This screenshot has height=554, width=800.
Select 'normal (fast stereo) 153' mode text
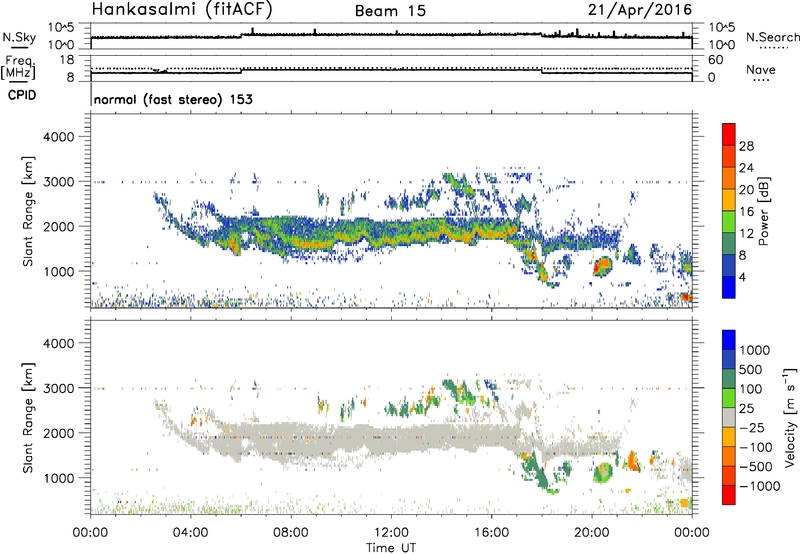click(173, 99)
